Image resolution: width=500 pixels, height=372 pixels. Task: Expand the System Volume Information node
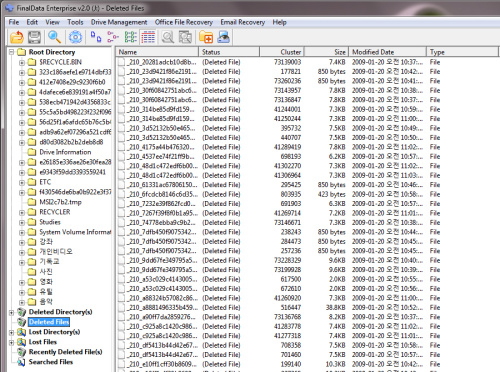coord(22,232)
